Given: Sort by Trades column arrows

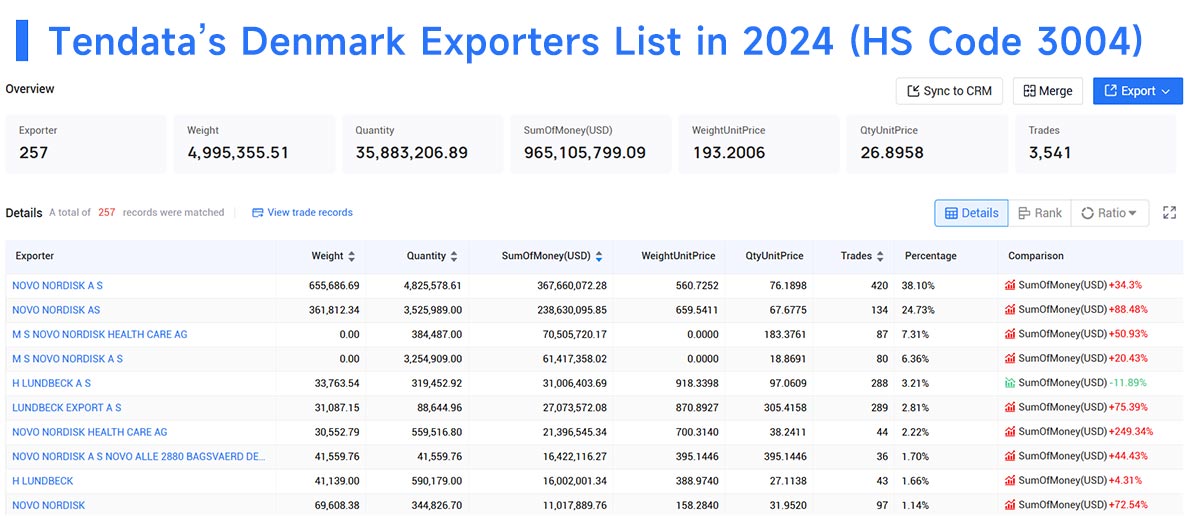Looking at the screenshot, I should click(x=880, y=257).
